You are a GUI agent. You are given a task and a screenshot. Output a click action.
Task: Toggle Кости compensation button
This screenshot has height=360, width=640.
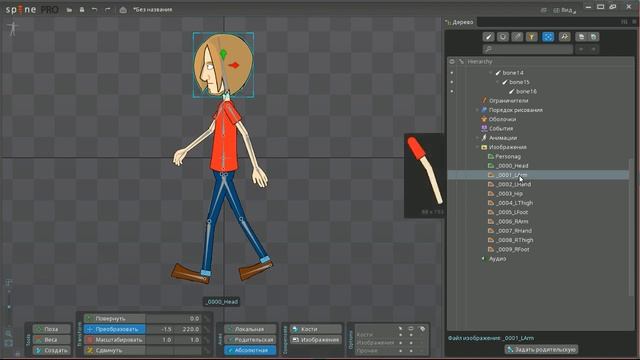point(316,329)
